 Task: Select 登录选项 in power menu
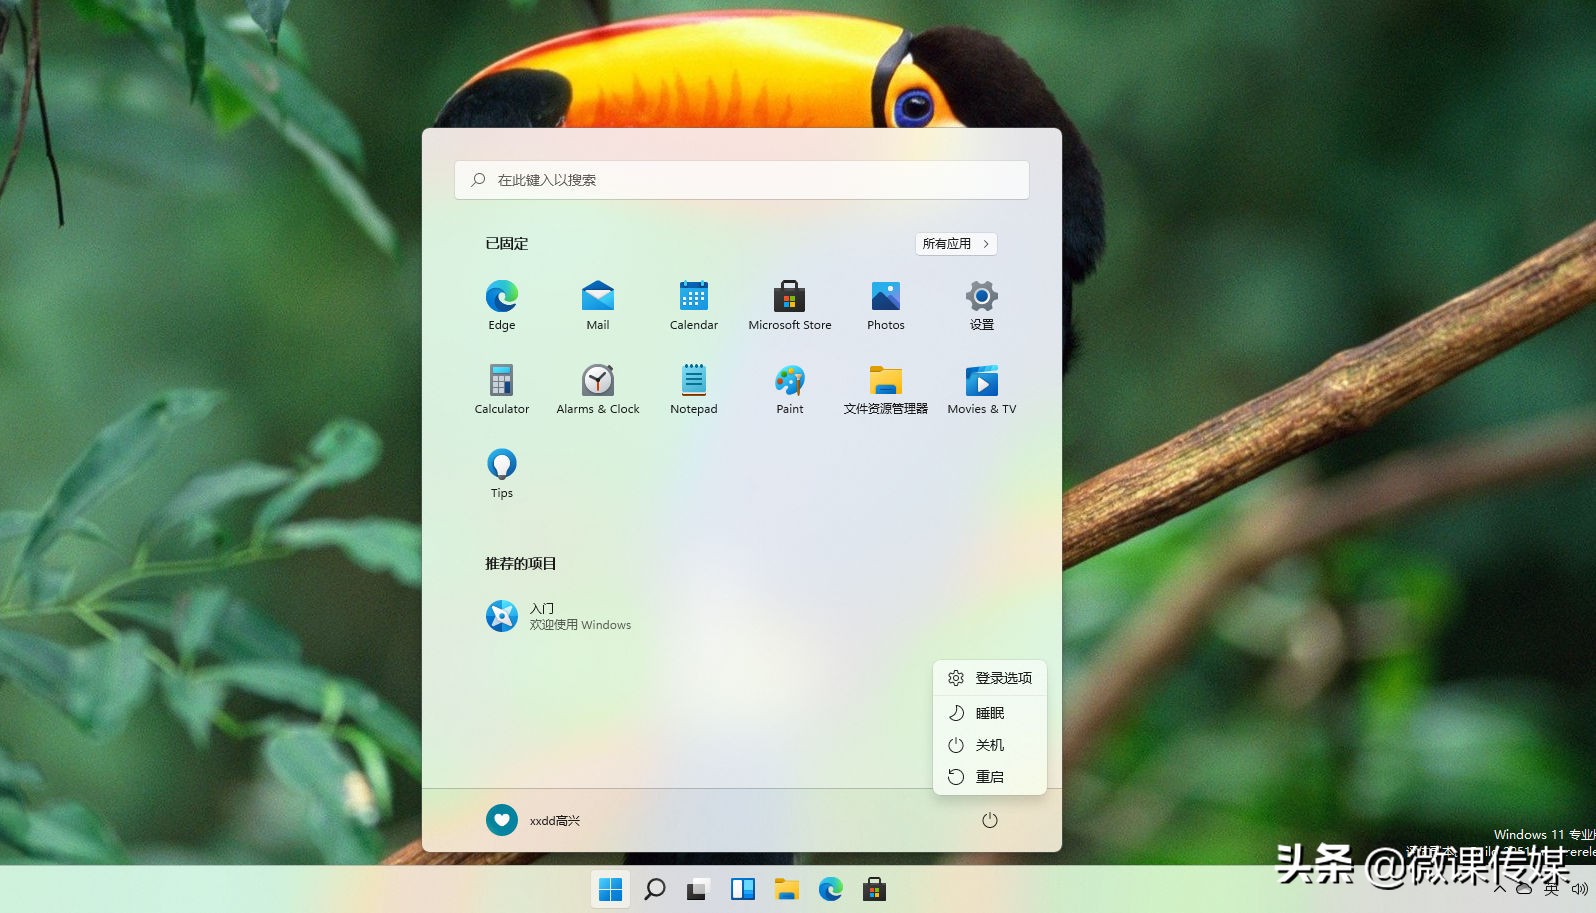(990, 678)
